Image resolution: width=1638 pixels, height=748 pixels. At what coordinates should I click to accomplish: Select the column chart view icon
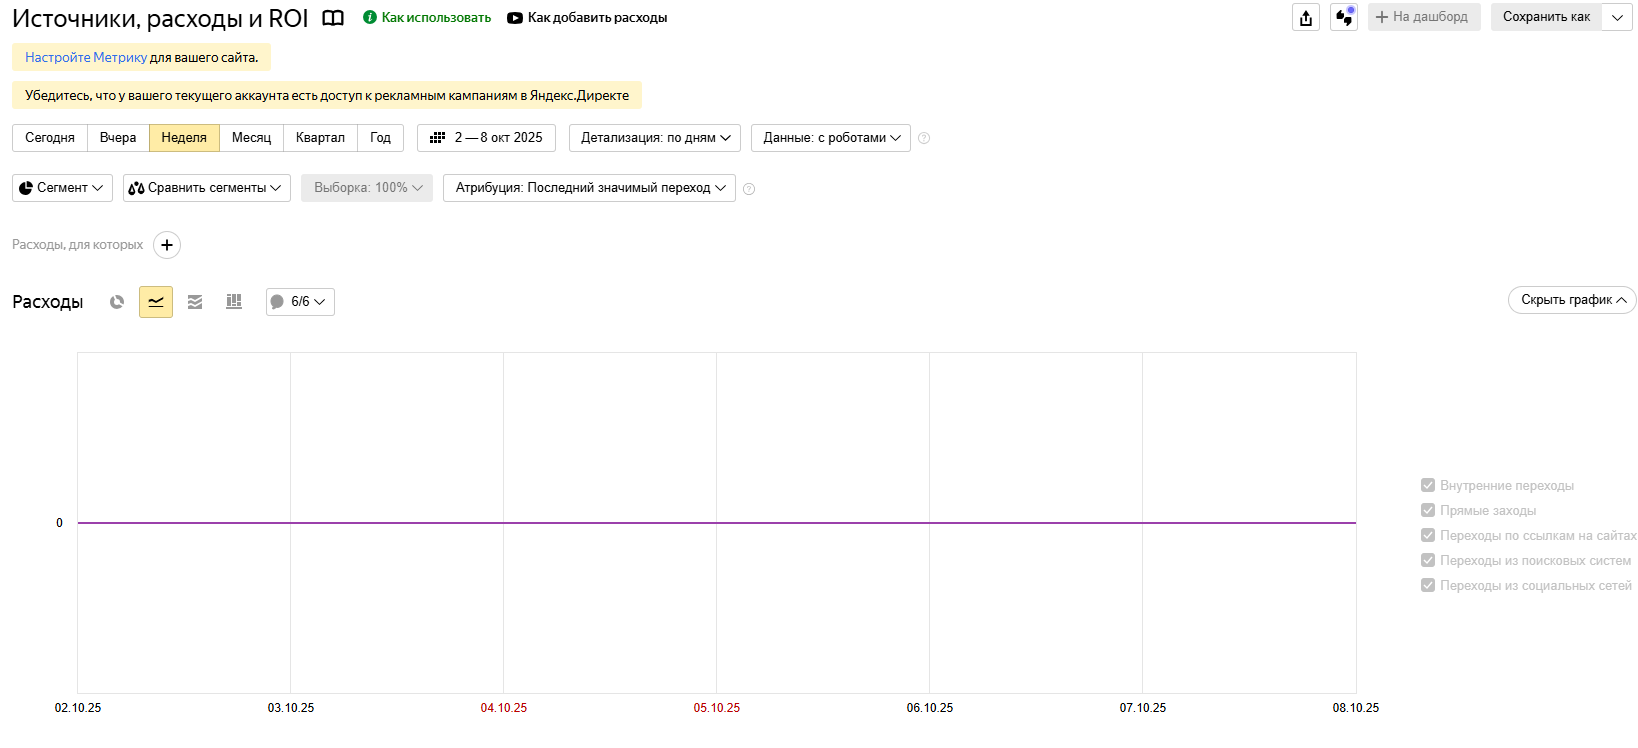coord(234,302)
